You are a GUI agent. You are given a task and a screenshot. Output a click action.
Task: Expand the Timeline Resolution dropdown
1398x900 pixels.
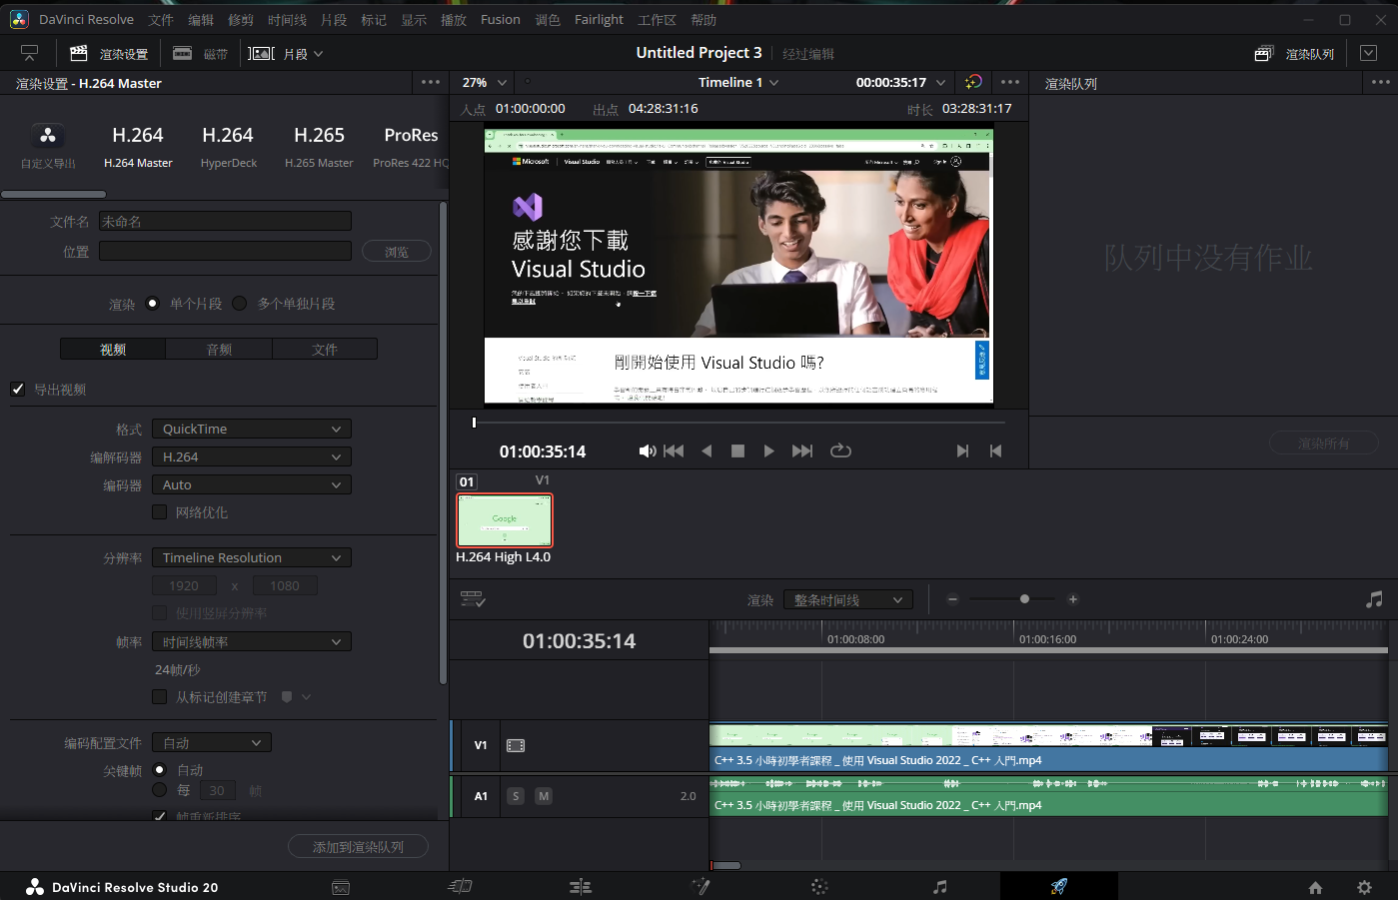click(251, 558)
